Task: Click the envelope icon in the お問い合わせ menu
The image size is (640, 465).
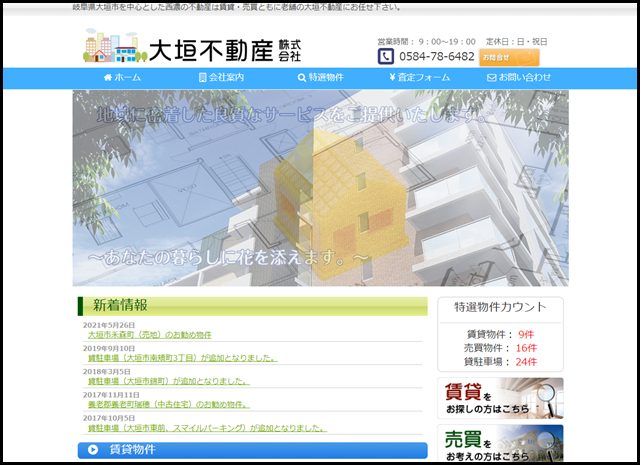Action: point(491,78)
